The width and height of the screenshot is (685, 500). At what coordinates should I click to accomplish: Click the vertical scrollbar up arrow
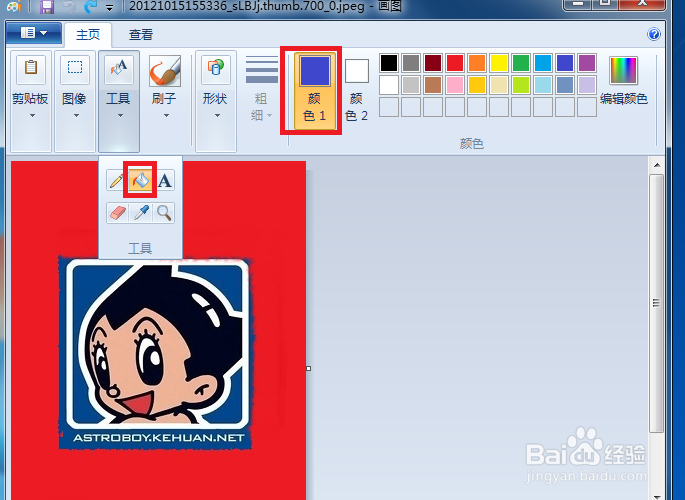point(657,165)
